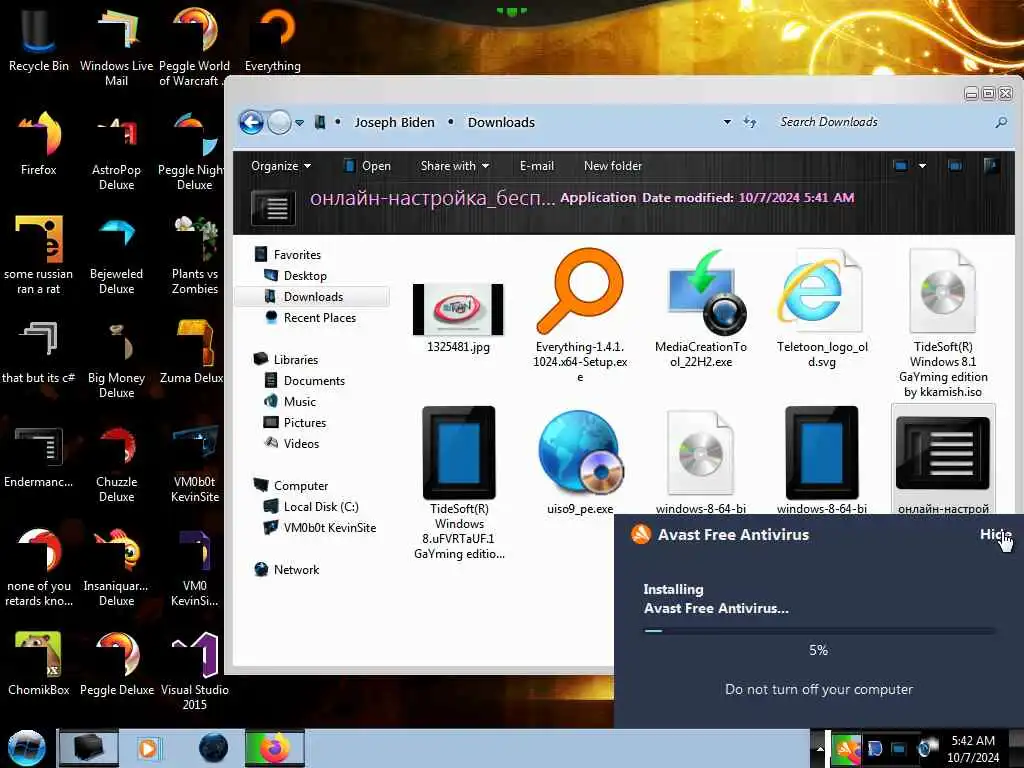The image size is (1024, 768).
Task: Select TideSoft Windows 8.1 GaYming edition iso
Action: pos(943,323)
